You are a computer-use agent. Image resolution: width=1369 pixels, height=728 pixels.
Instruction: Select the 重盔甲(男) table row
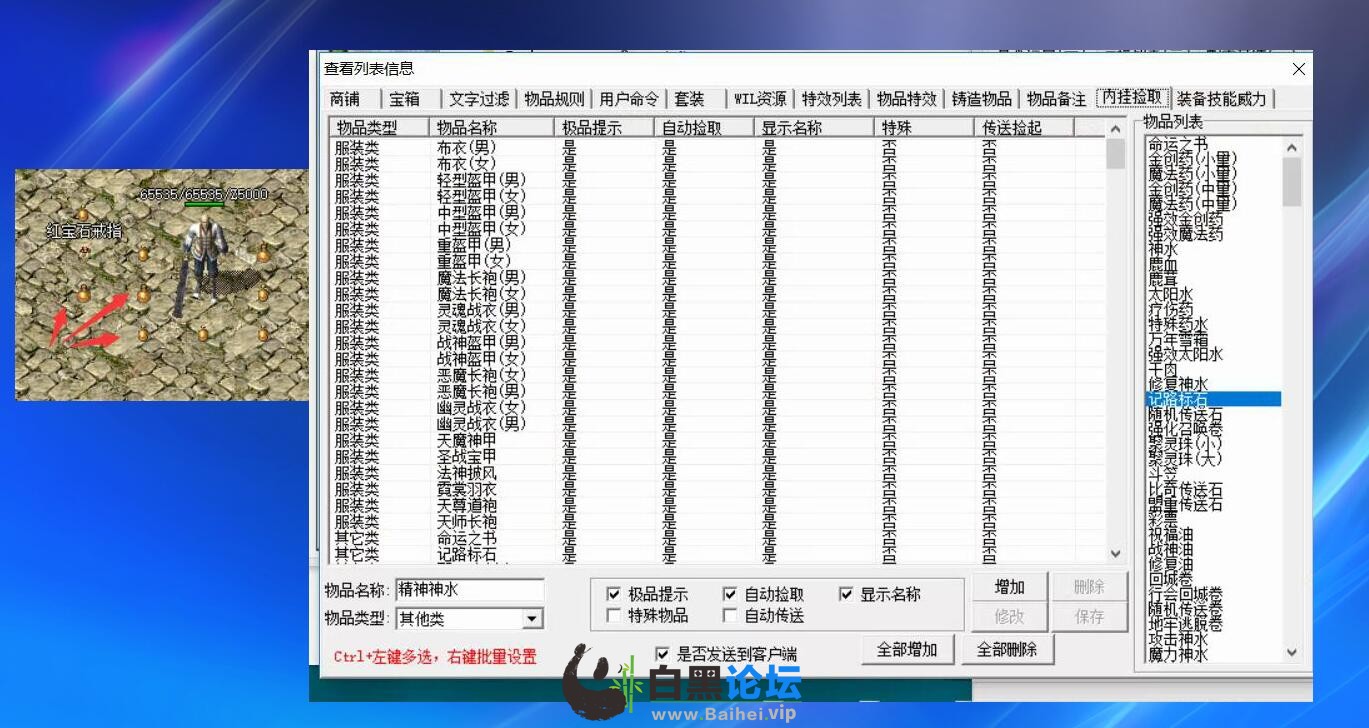click(x=717, y=244)
